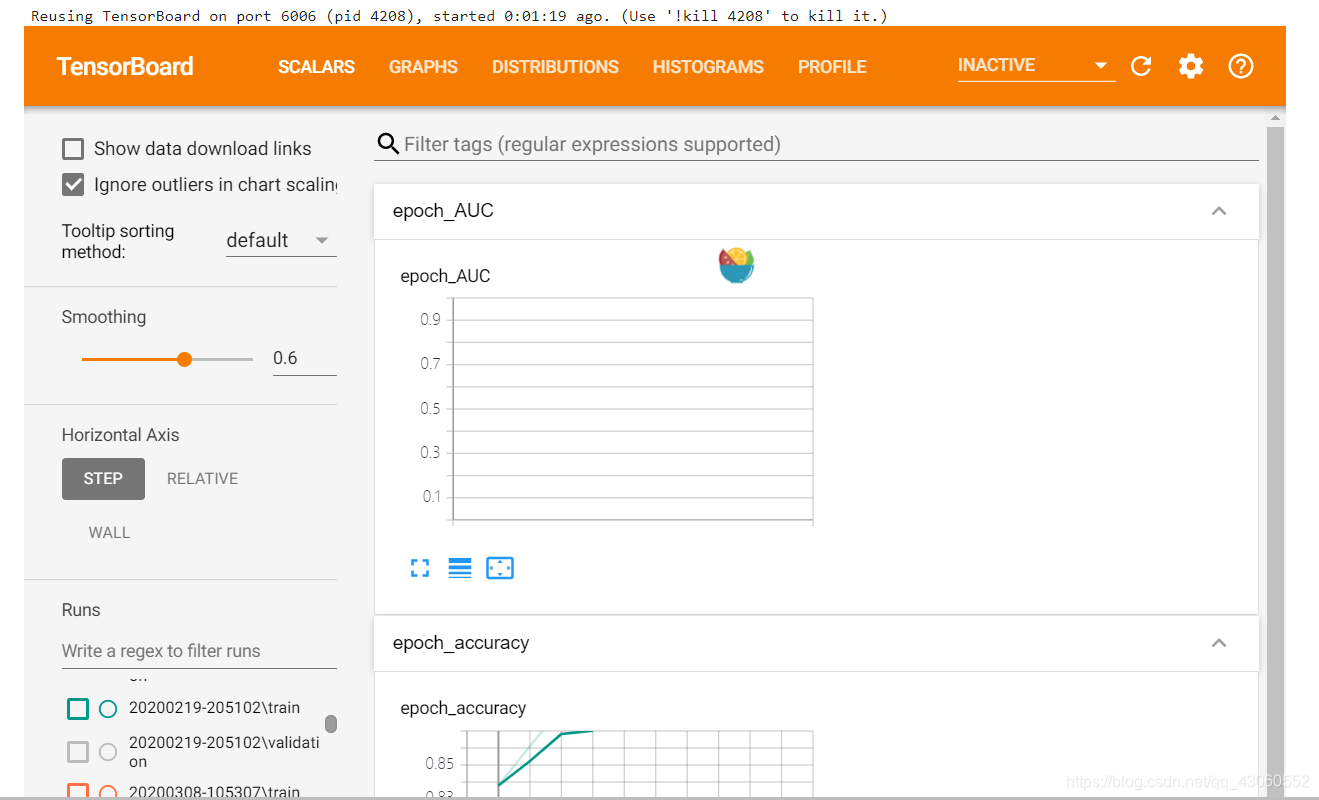Go to DISTRIBUTIONS tab
1319x800 pixels.
[555, 67]
